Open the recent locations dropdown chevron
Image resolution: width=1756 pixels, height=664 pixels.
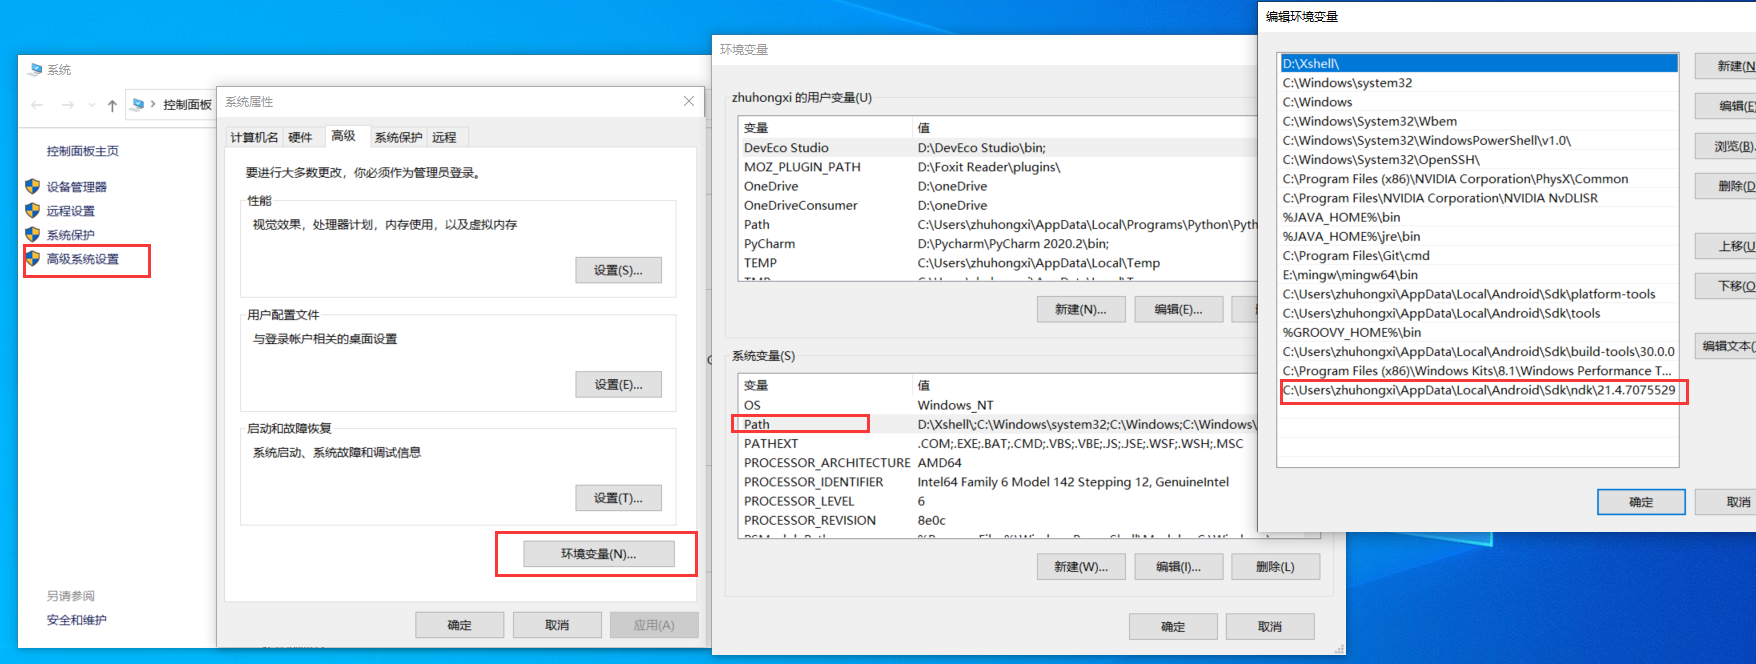click(x=91, y=105)
